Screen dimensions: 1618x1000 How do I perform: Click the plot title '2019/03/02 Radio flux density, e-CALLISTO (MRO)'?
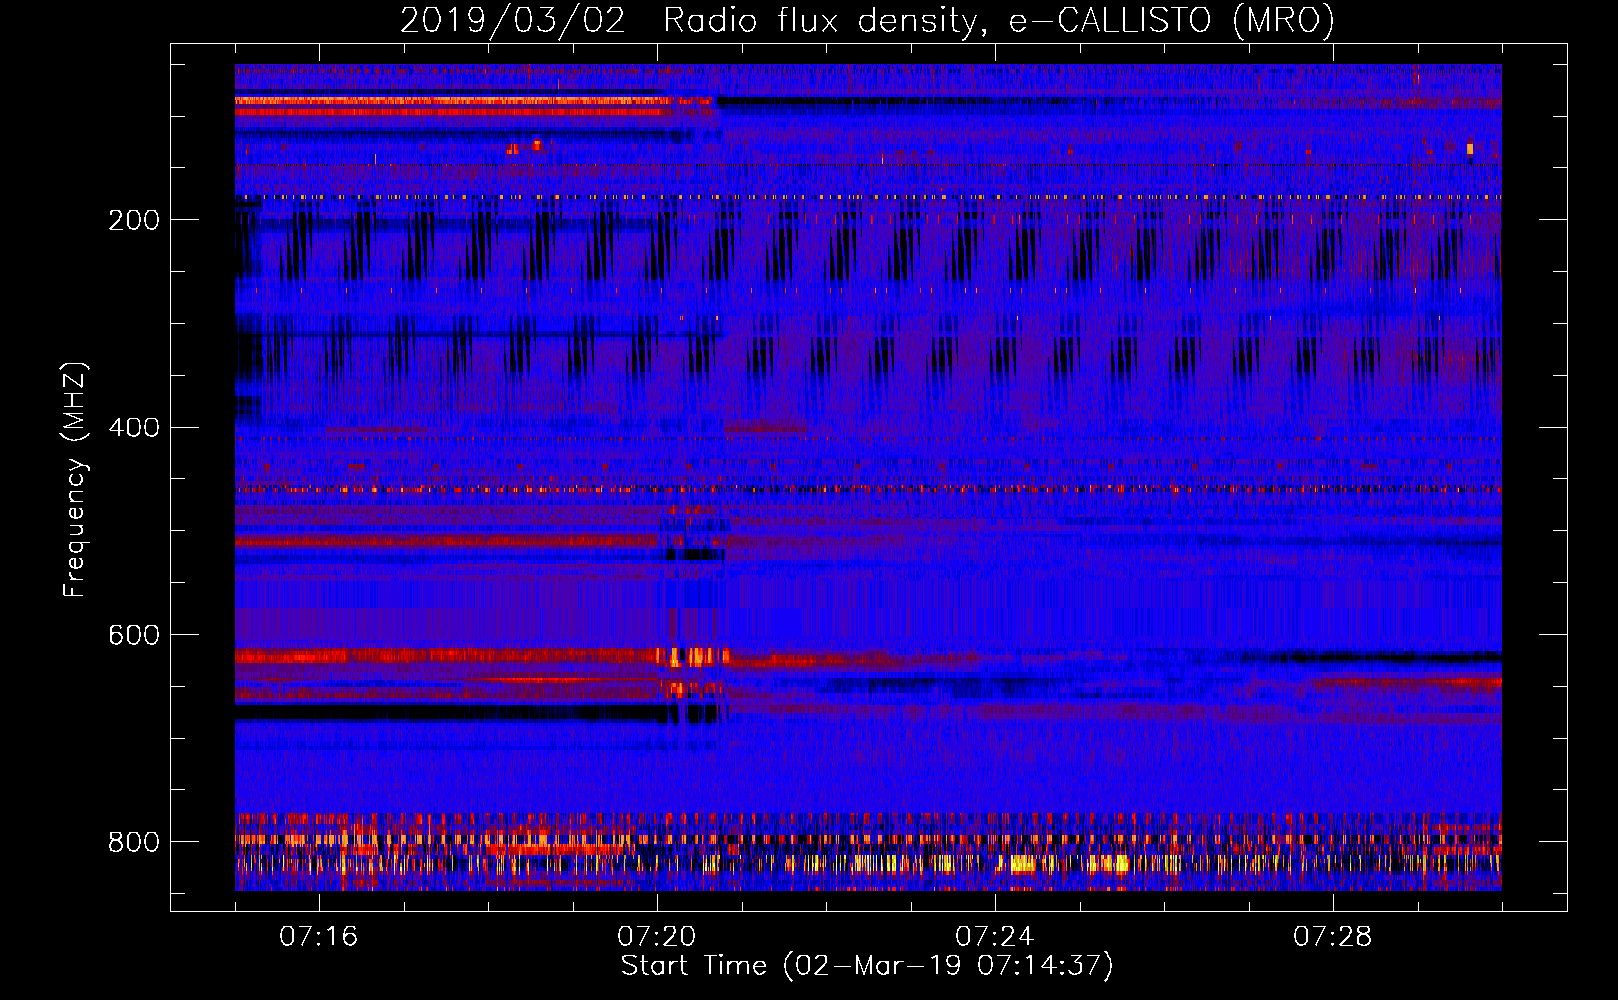coord(867,20)
